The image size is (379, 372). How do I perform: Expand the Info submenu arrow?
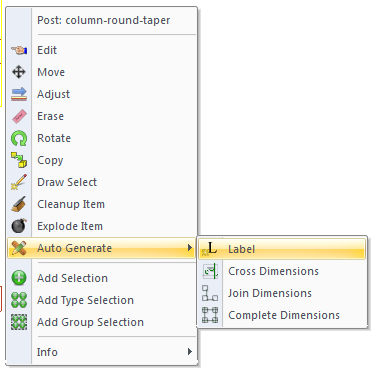click(x=189, y=352)
